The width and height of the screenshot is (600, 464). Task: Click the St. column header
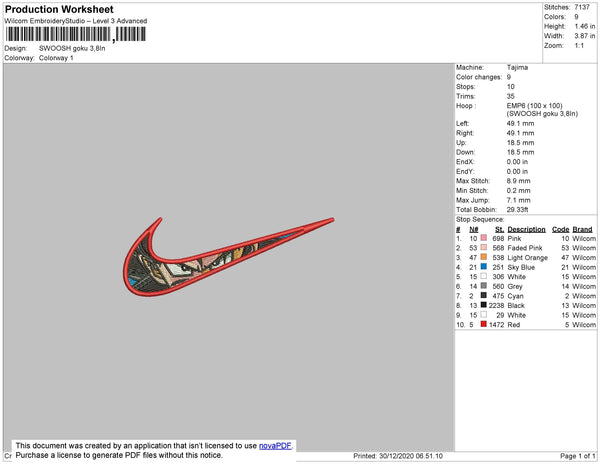point(499,229)
